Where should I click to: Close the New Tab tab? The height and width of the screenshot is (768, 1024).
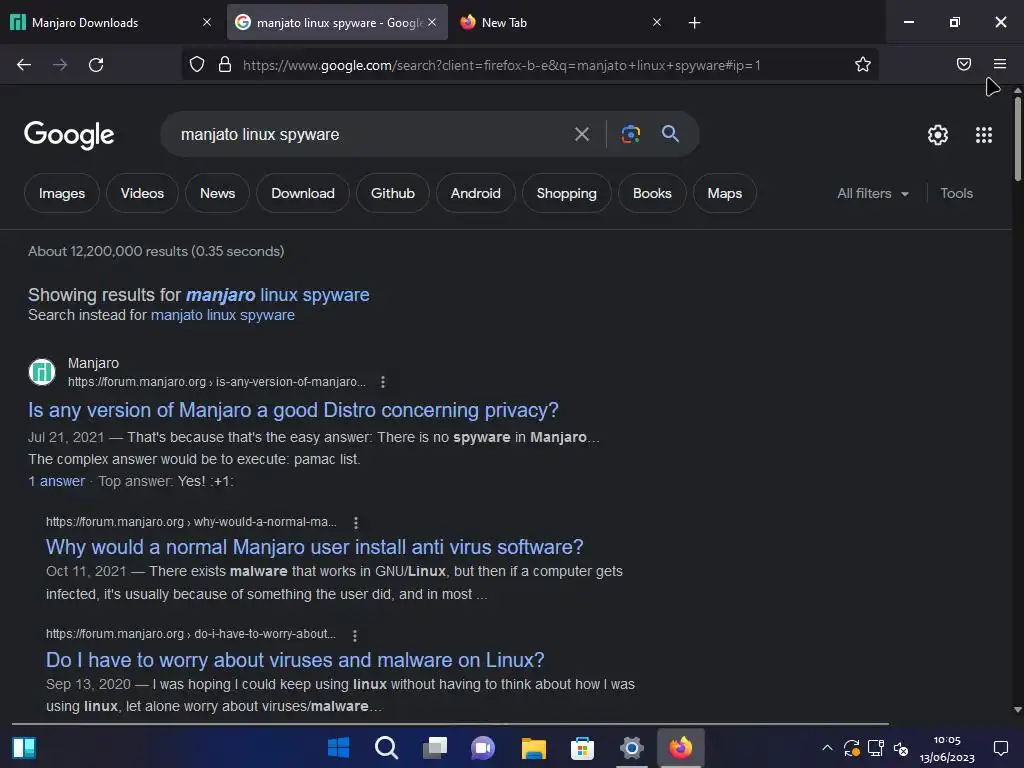click(657, 22)
